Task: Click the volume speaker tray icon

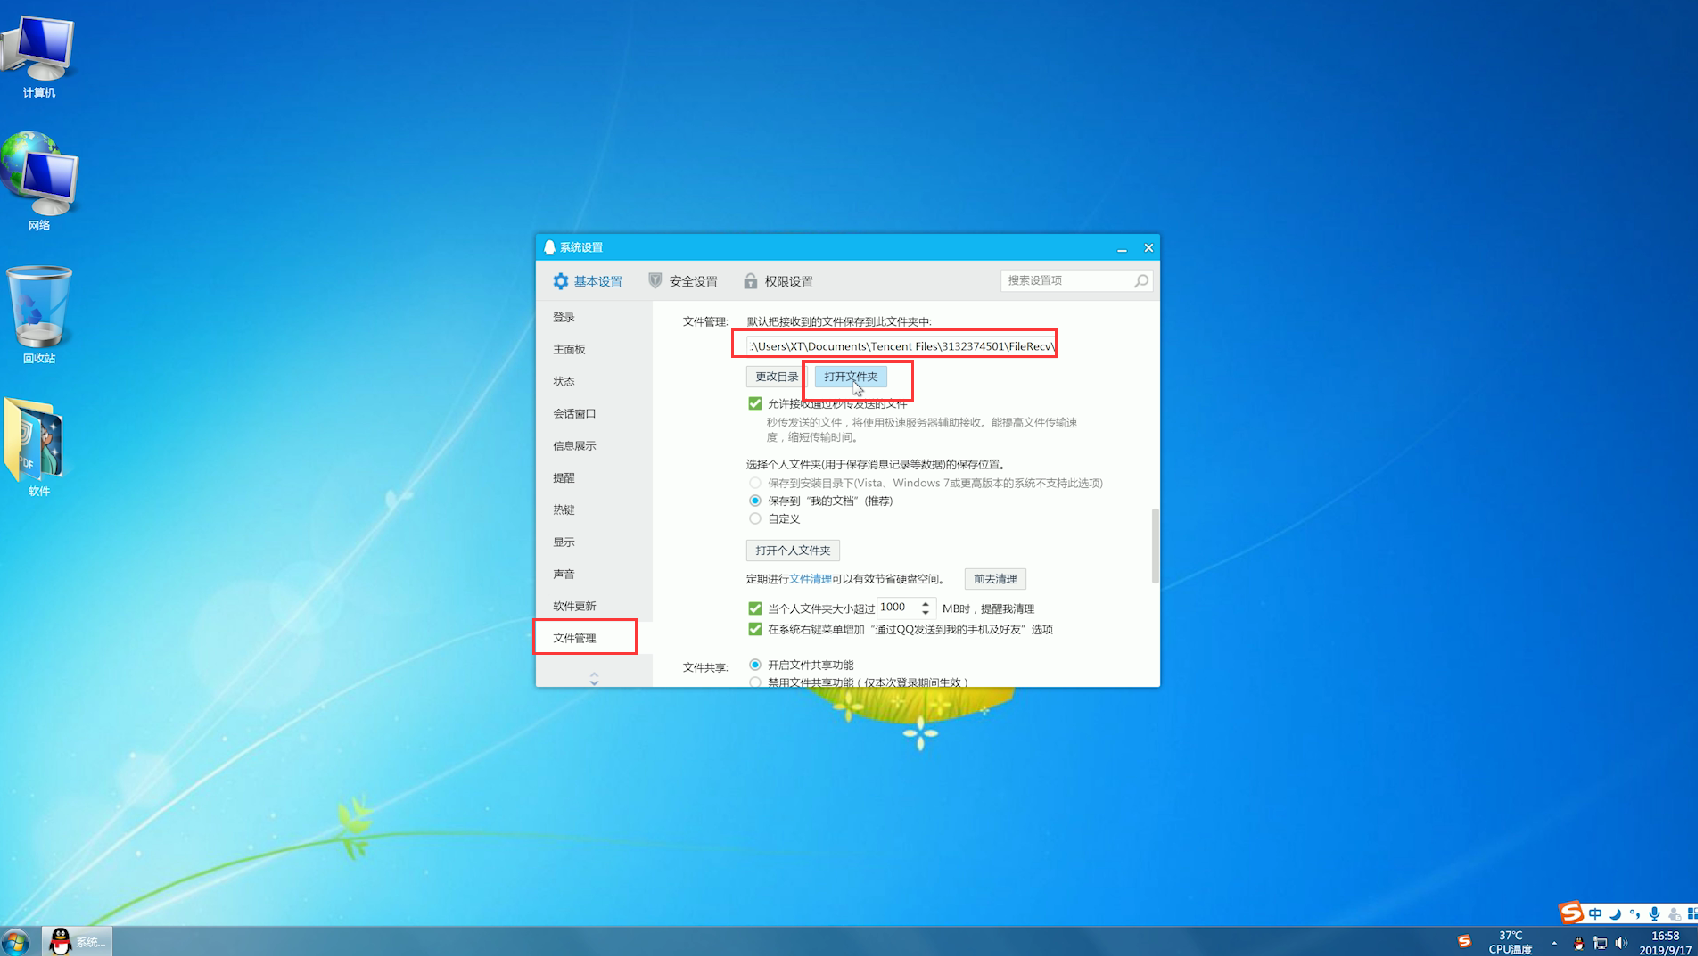Action: (x=1621, y=943)
